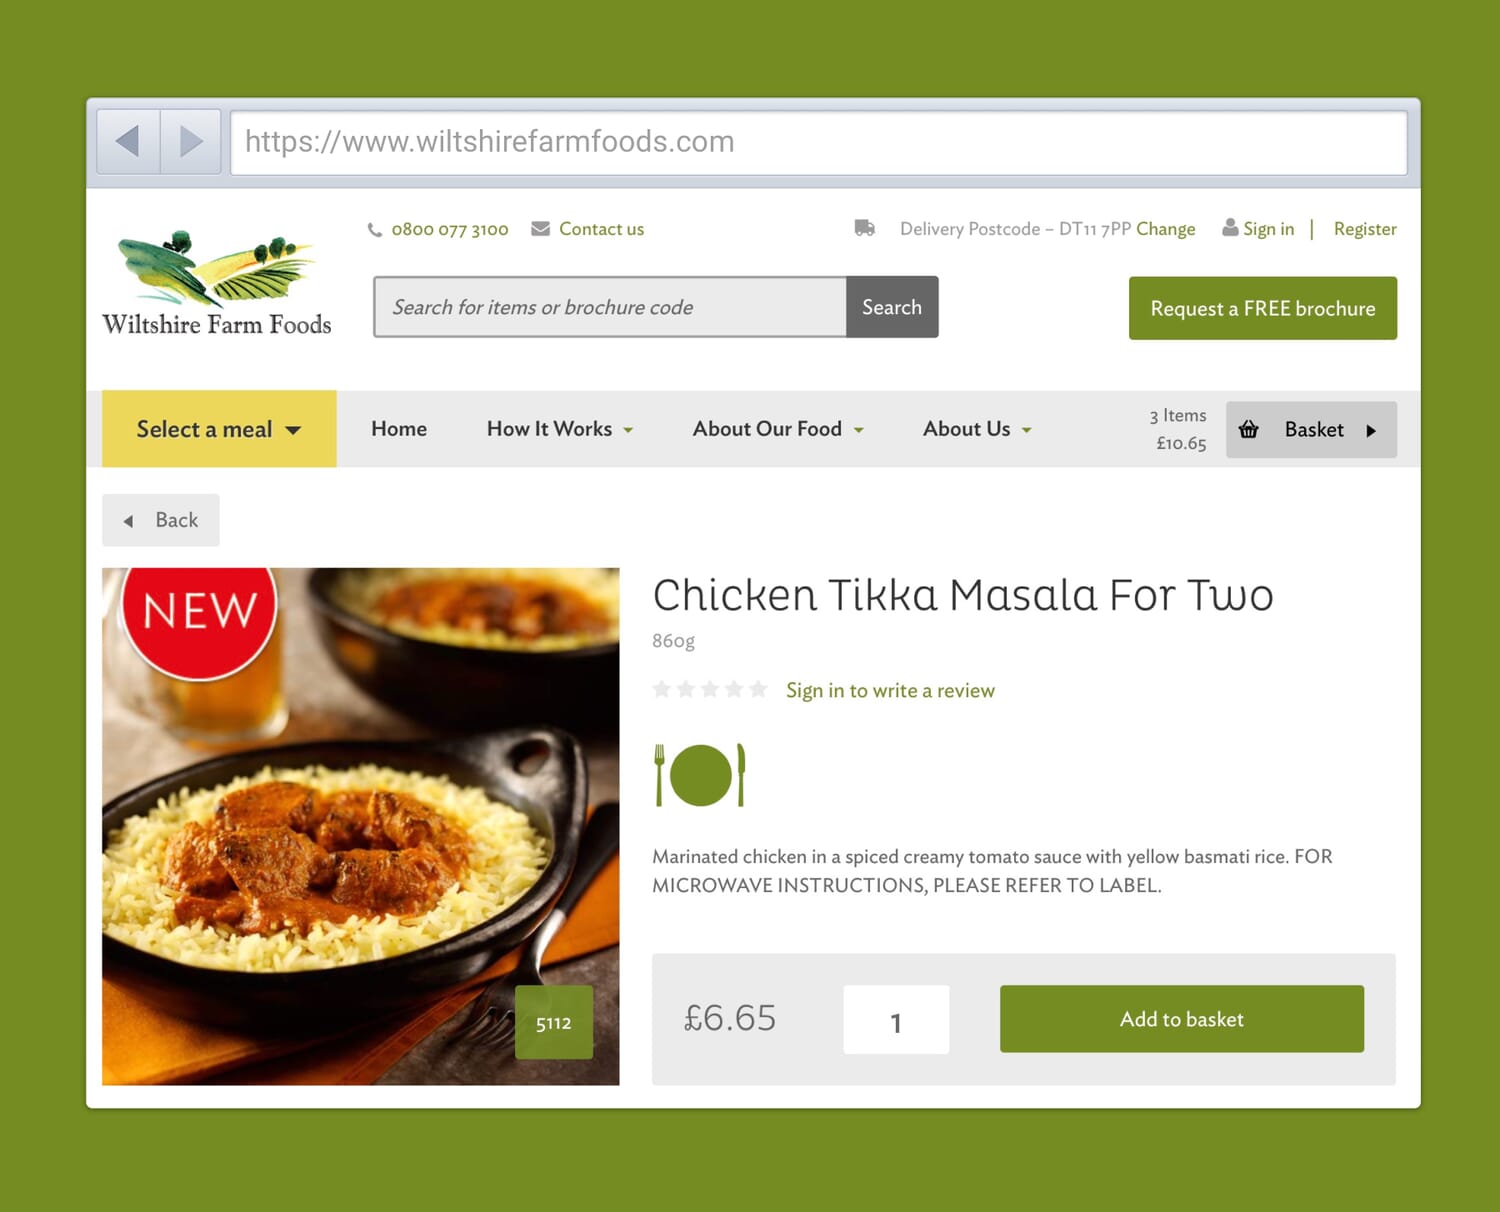
Task: Click the browser forward arrow button
Action: [191, 141]
